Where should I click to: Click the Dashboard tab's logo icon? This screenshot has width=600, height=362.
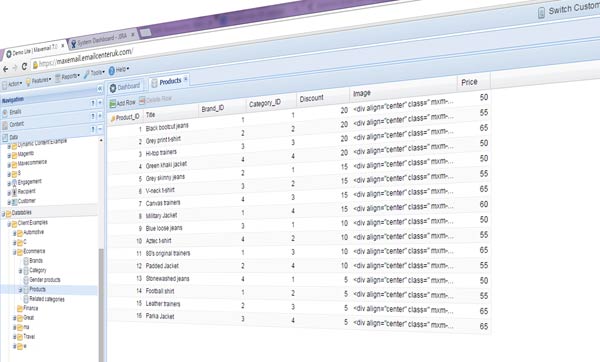tap(113, 88)
